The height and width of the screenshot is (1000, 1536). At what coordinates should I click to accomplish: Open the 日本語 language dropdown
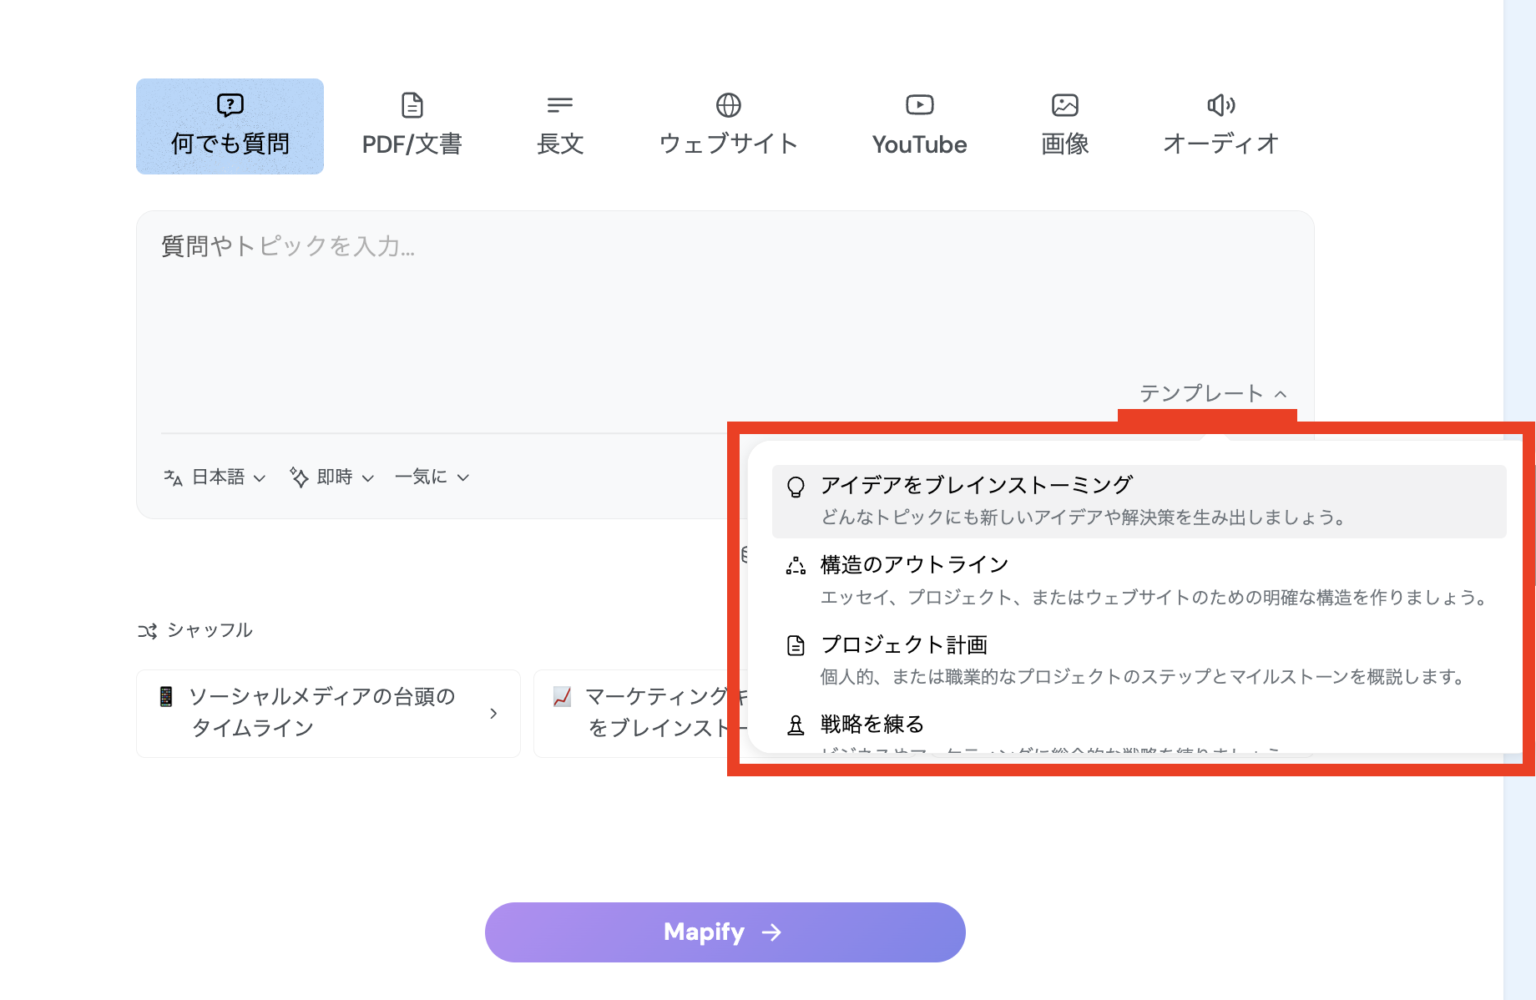(x=215, y=477)
